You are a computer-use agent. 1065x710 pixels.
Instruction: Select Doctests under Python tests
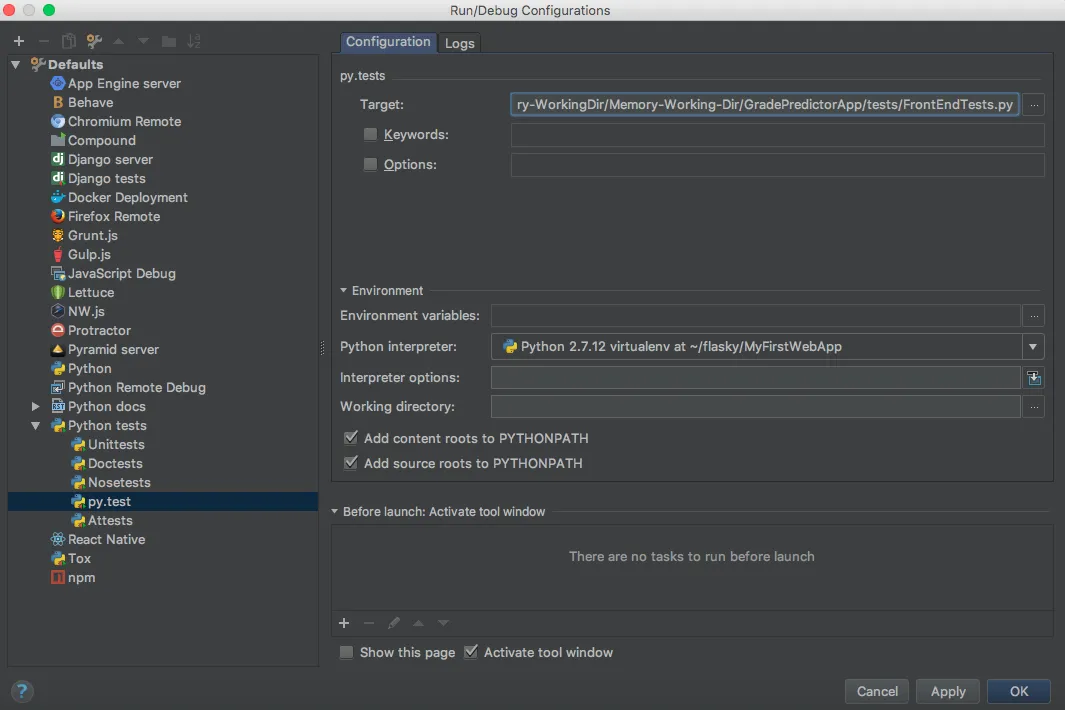pos(115,464)
